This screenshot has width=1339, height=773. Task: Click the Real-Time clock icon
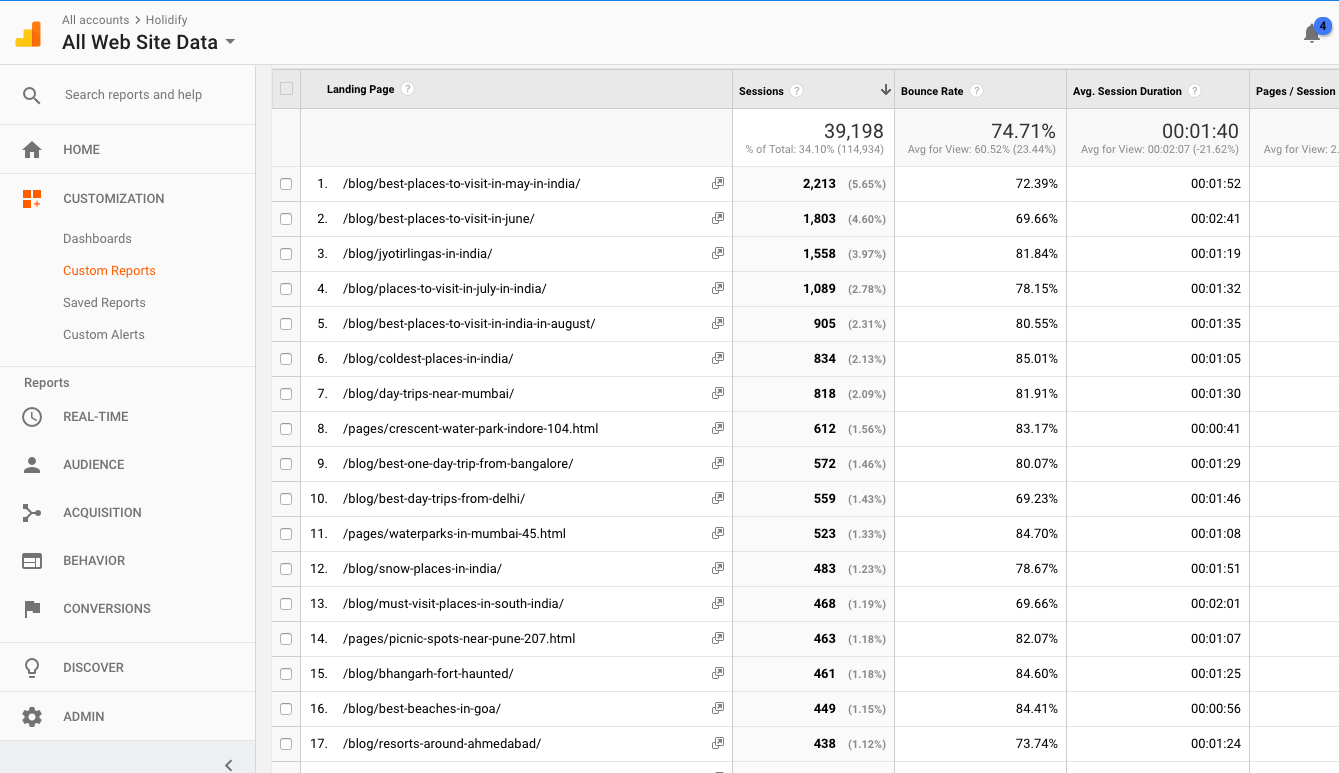click(x=32, y=417)
